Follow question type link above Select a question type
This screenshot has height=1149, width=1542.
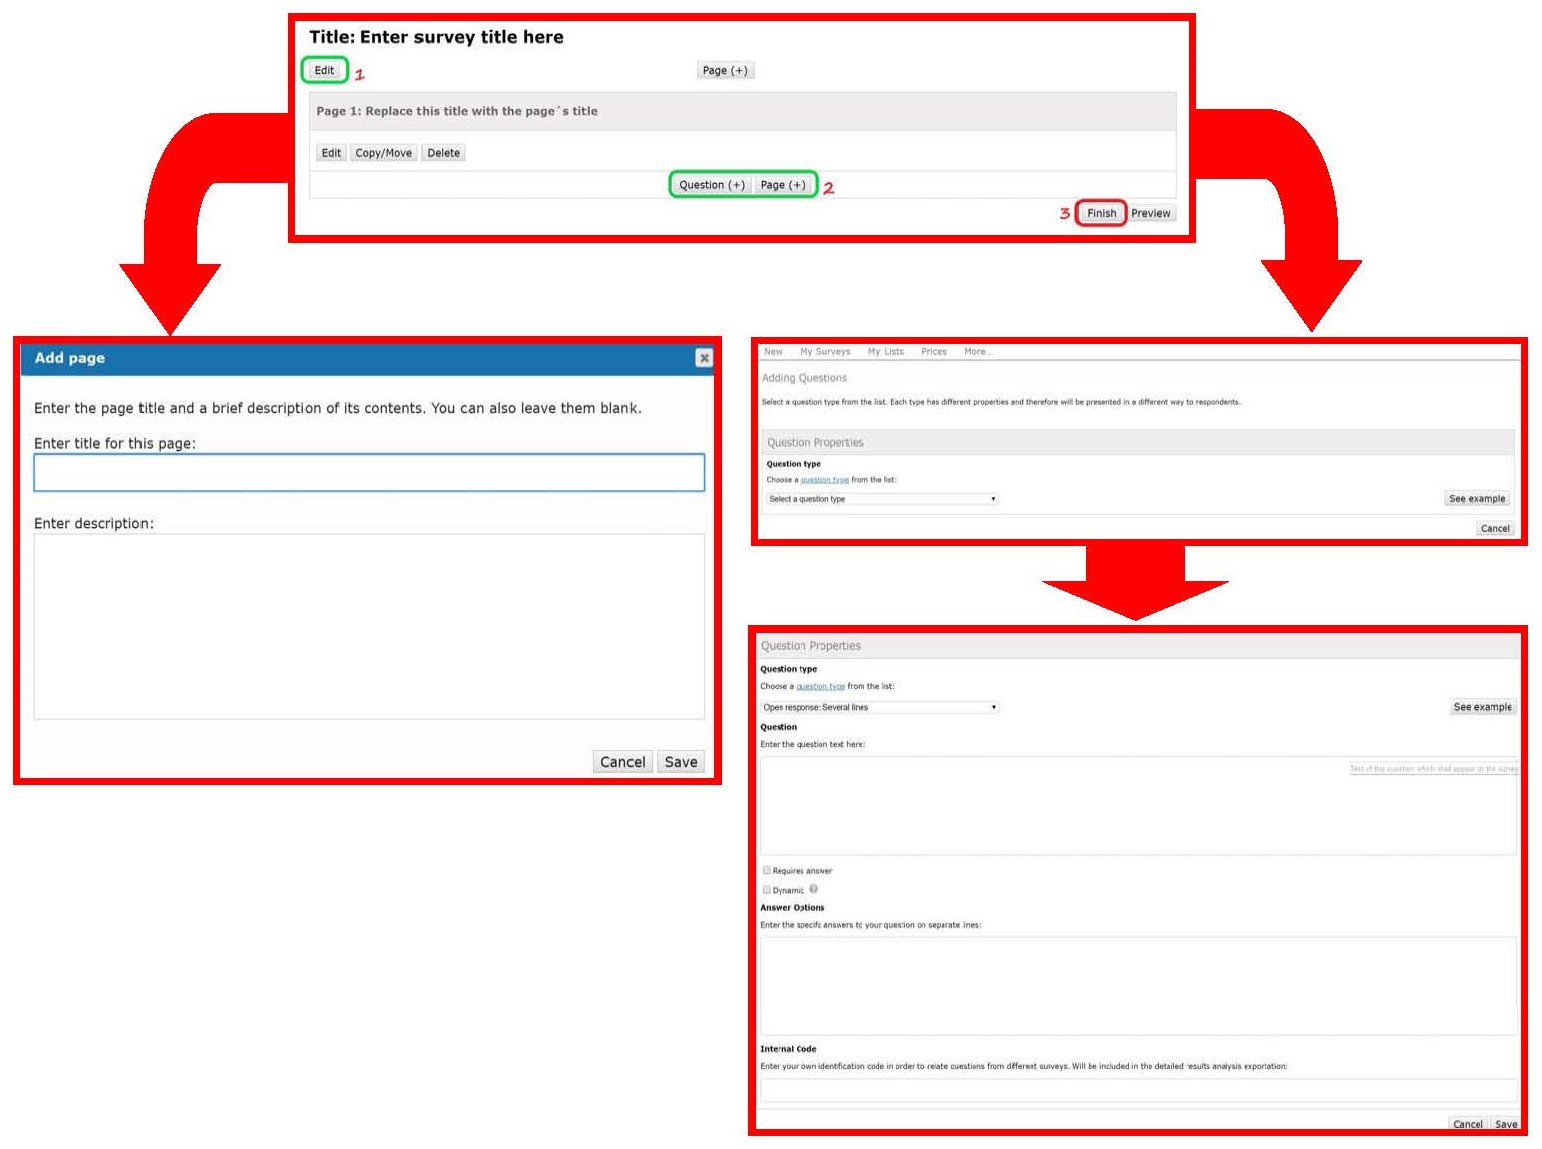(825, 480)
